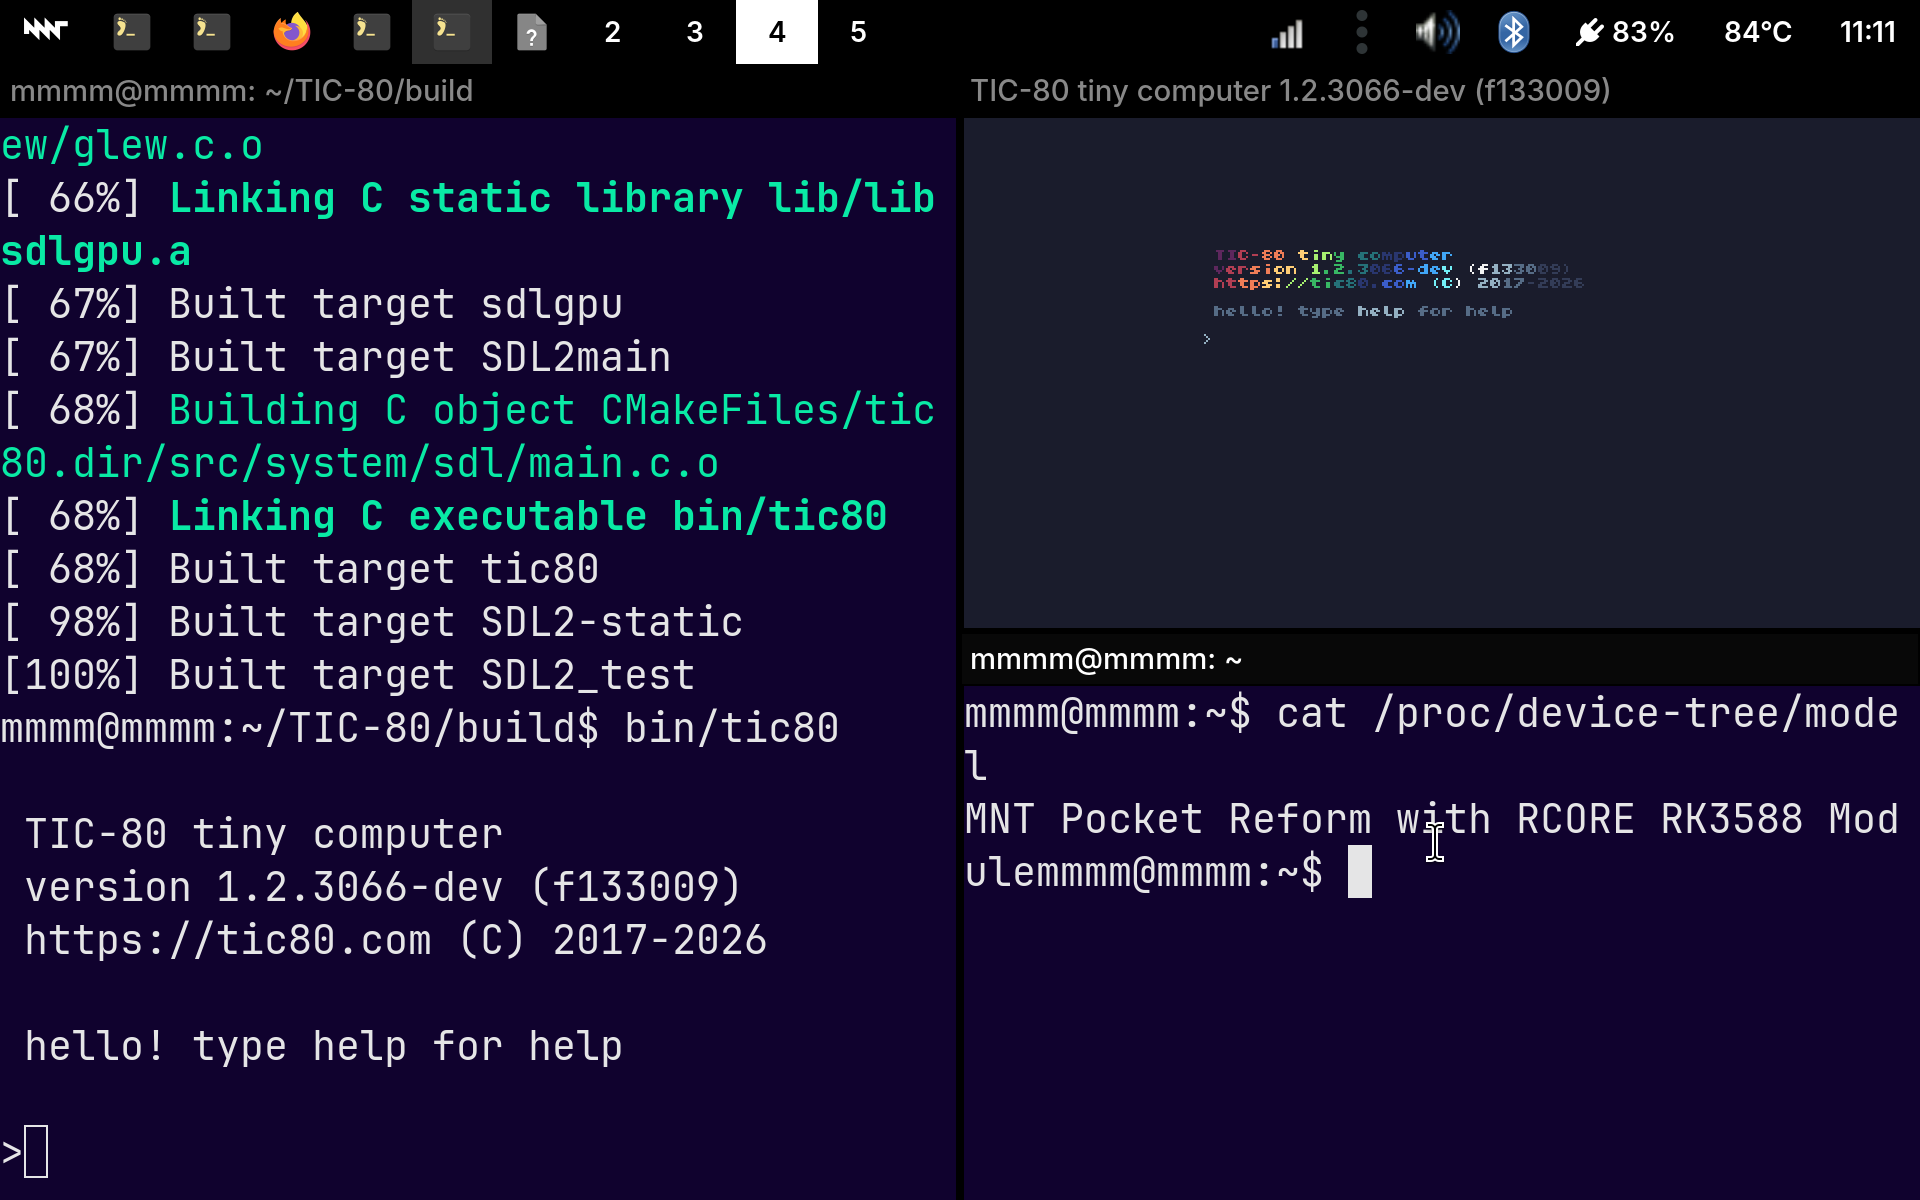Image resolution: width=1920 pixels, height=1200 pixels.
Task: Toggle the Bluetooth tray icon
Action: click(1513, 32)
